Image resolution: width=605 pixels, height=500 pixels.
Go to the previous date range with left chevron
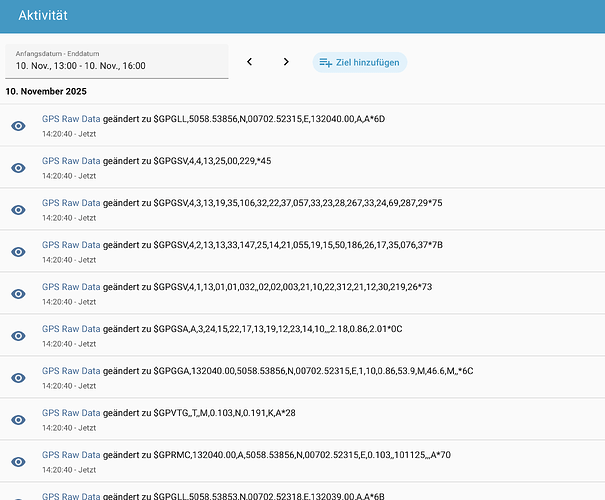click(x=250, y=62)
